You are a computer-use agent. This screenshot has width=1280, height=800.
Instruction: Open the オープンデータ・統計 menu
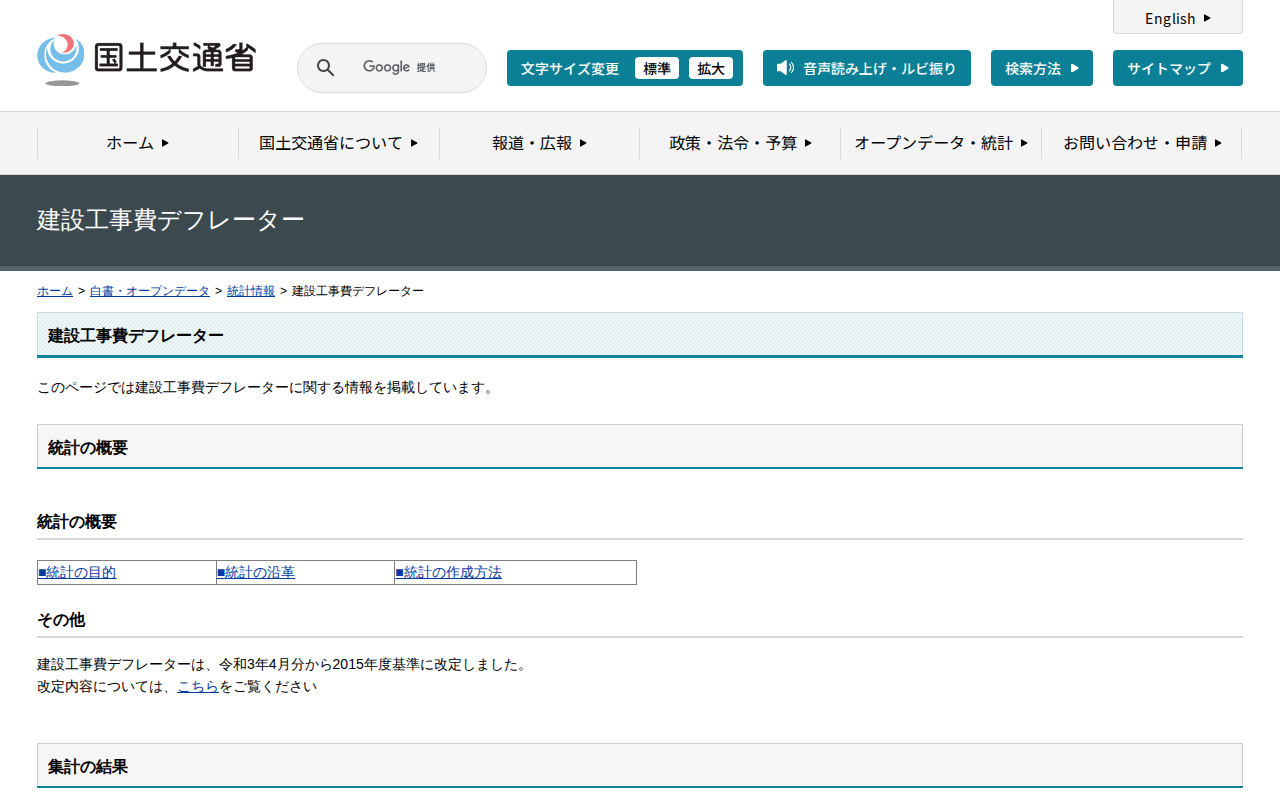click(x=941, y=143)
